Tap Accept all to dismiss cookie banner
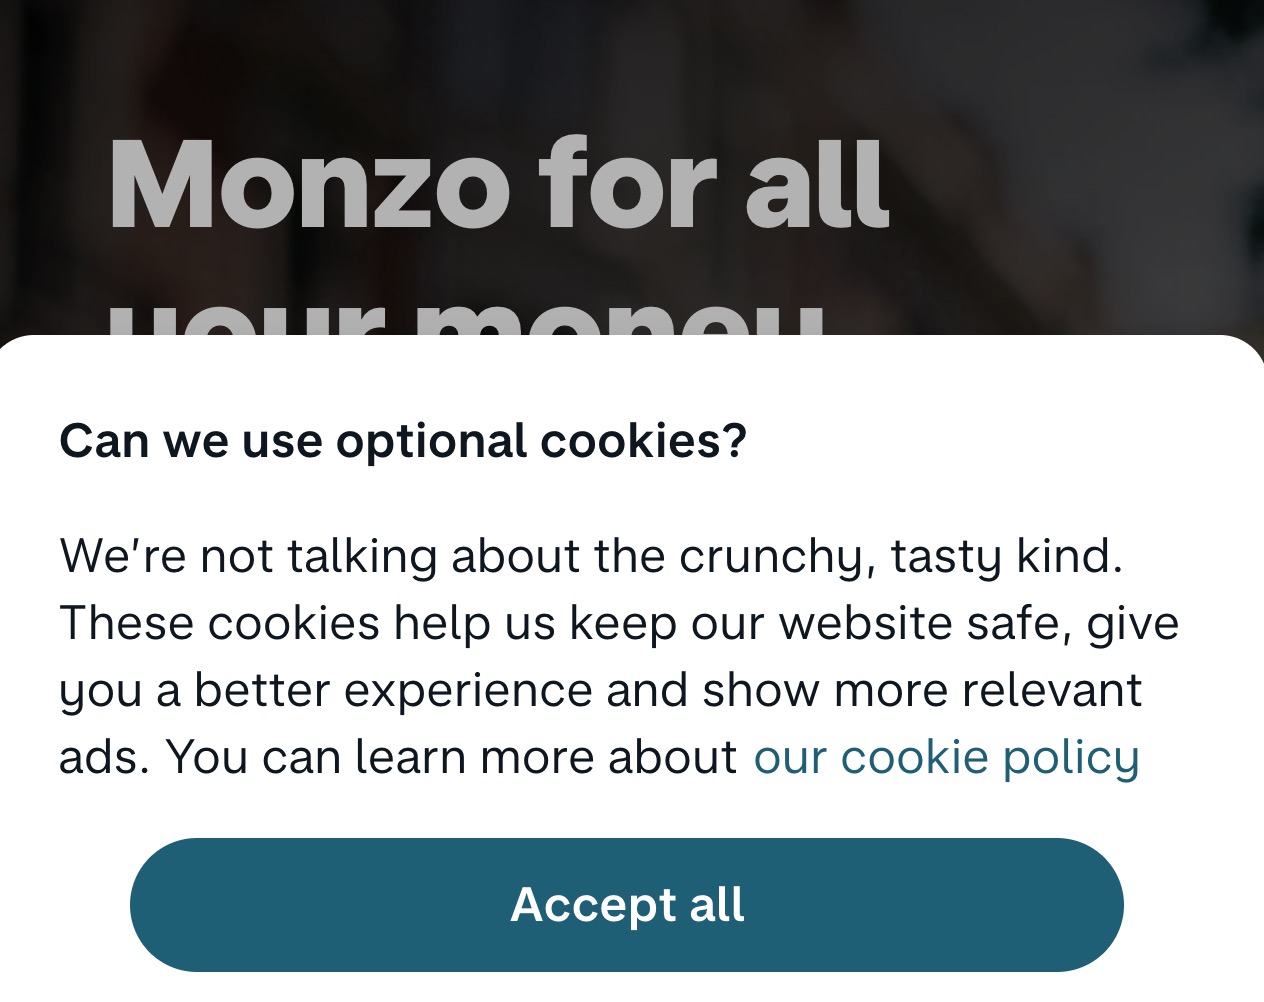 [626, 903]
